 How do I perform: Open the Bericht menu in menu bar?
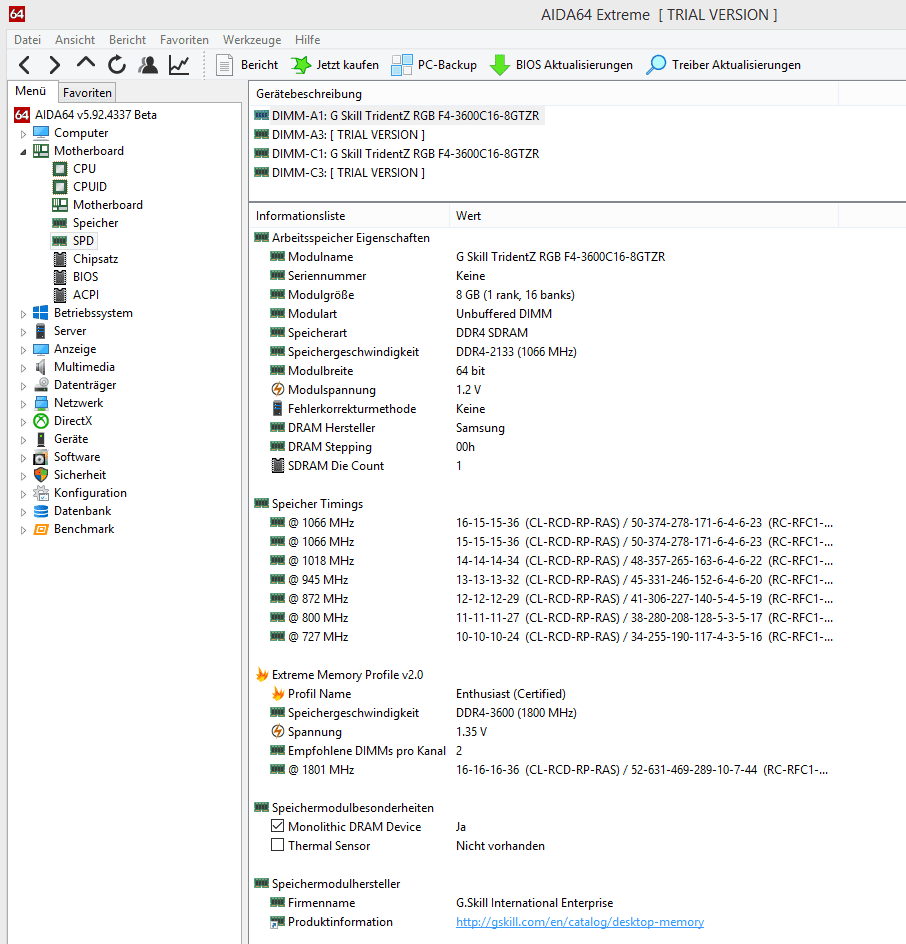click(x=128, y=40)
